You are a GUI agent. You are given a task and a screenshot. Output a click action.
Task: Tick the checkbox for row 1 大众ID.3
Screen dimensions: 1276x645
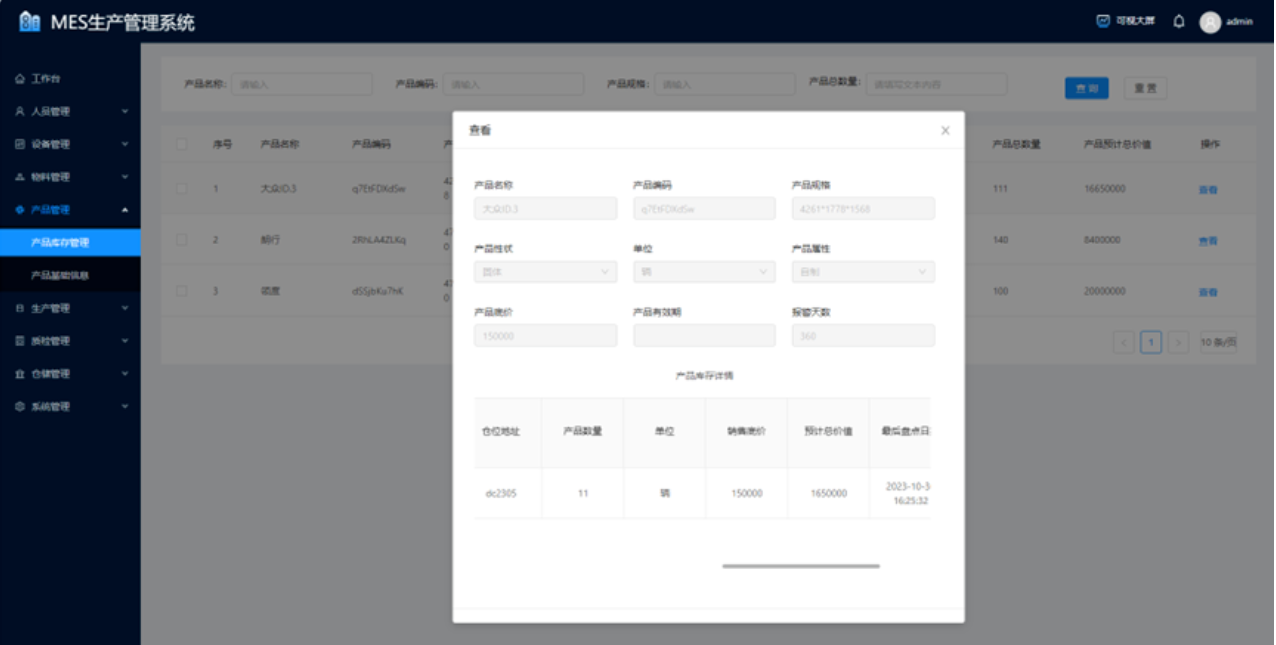tap(182, 188)
